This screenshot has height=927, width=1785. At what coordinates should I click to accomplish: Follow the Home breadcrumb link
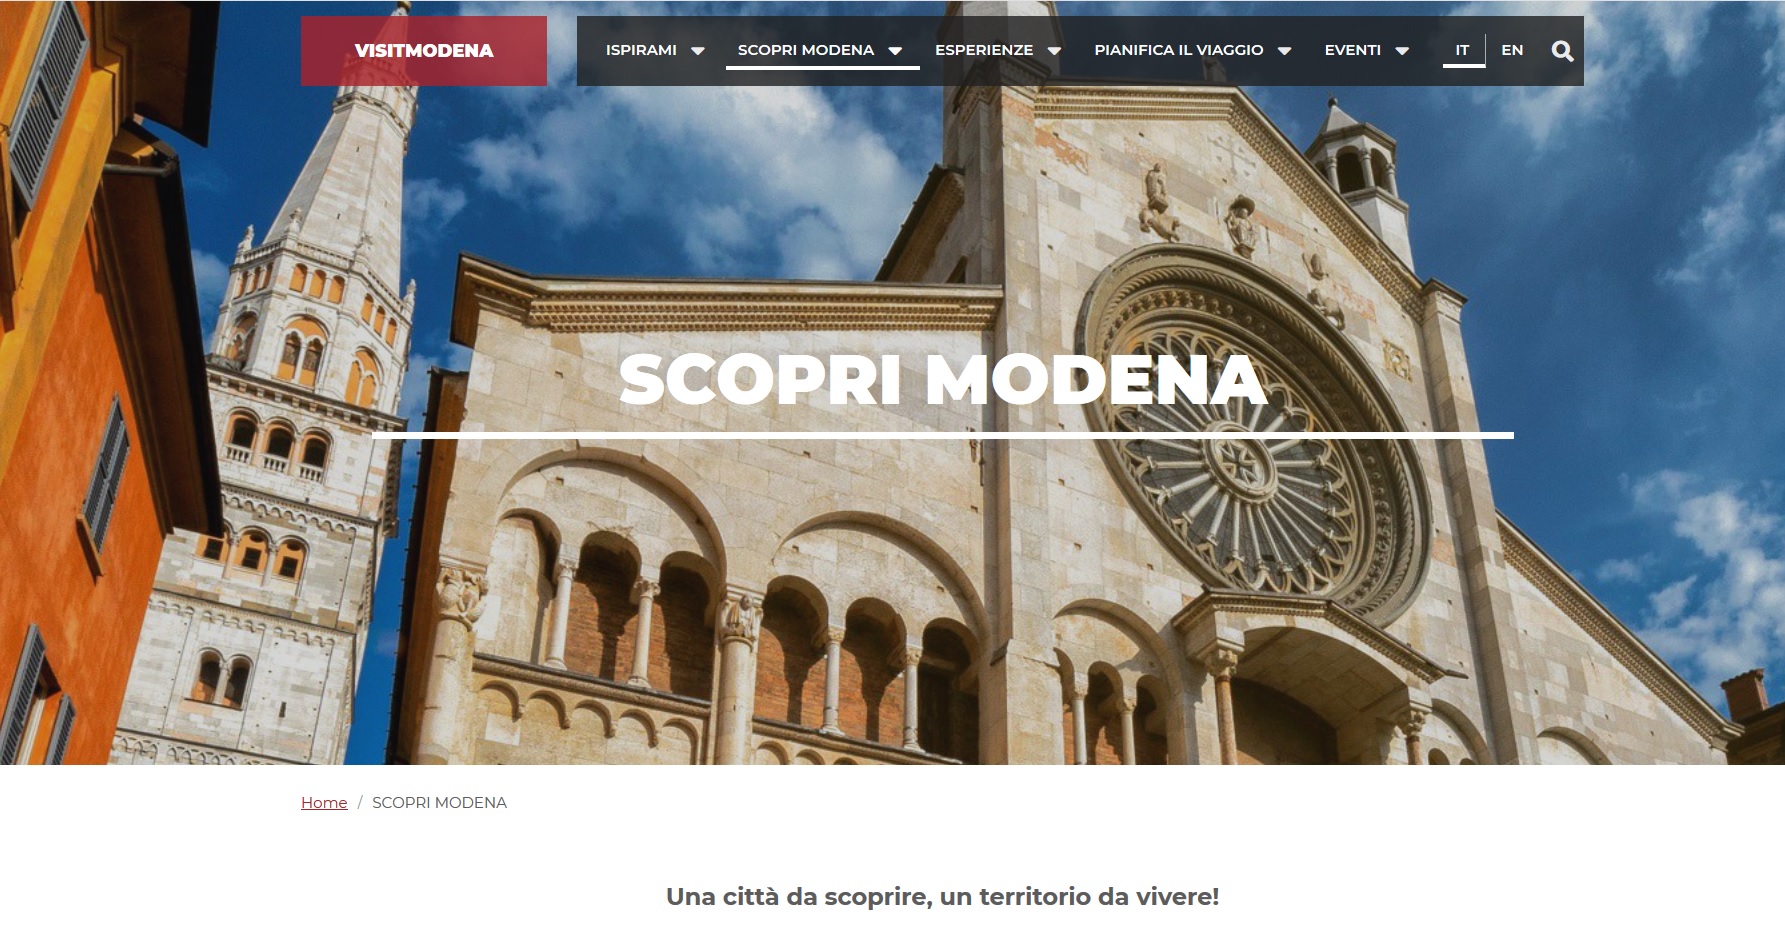(324, 803)
